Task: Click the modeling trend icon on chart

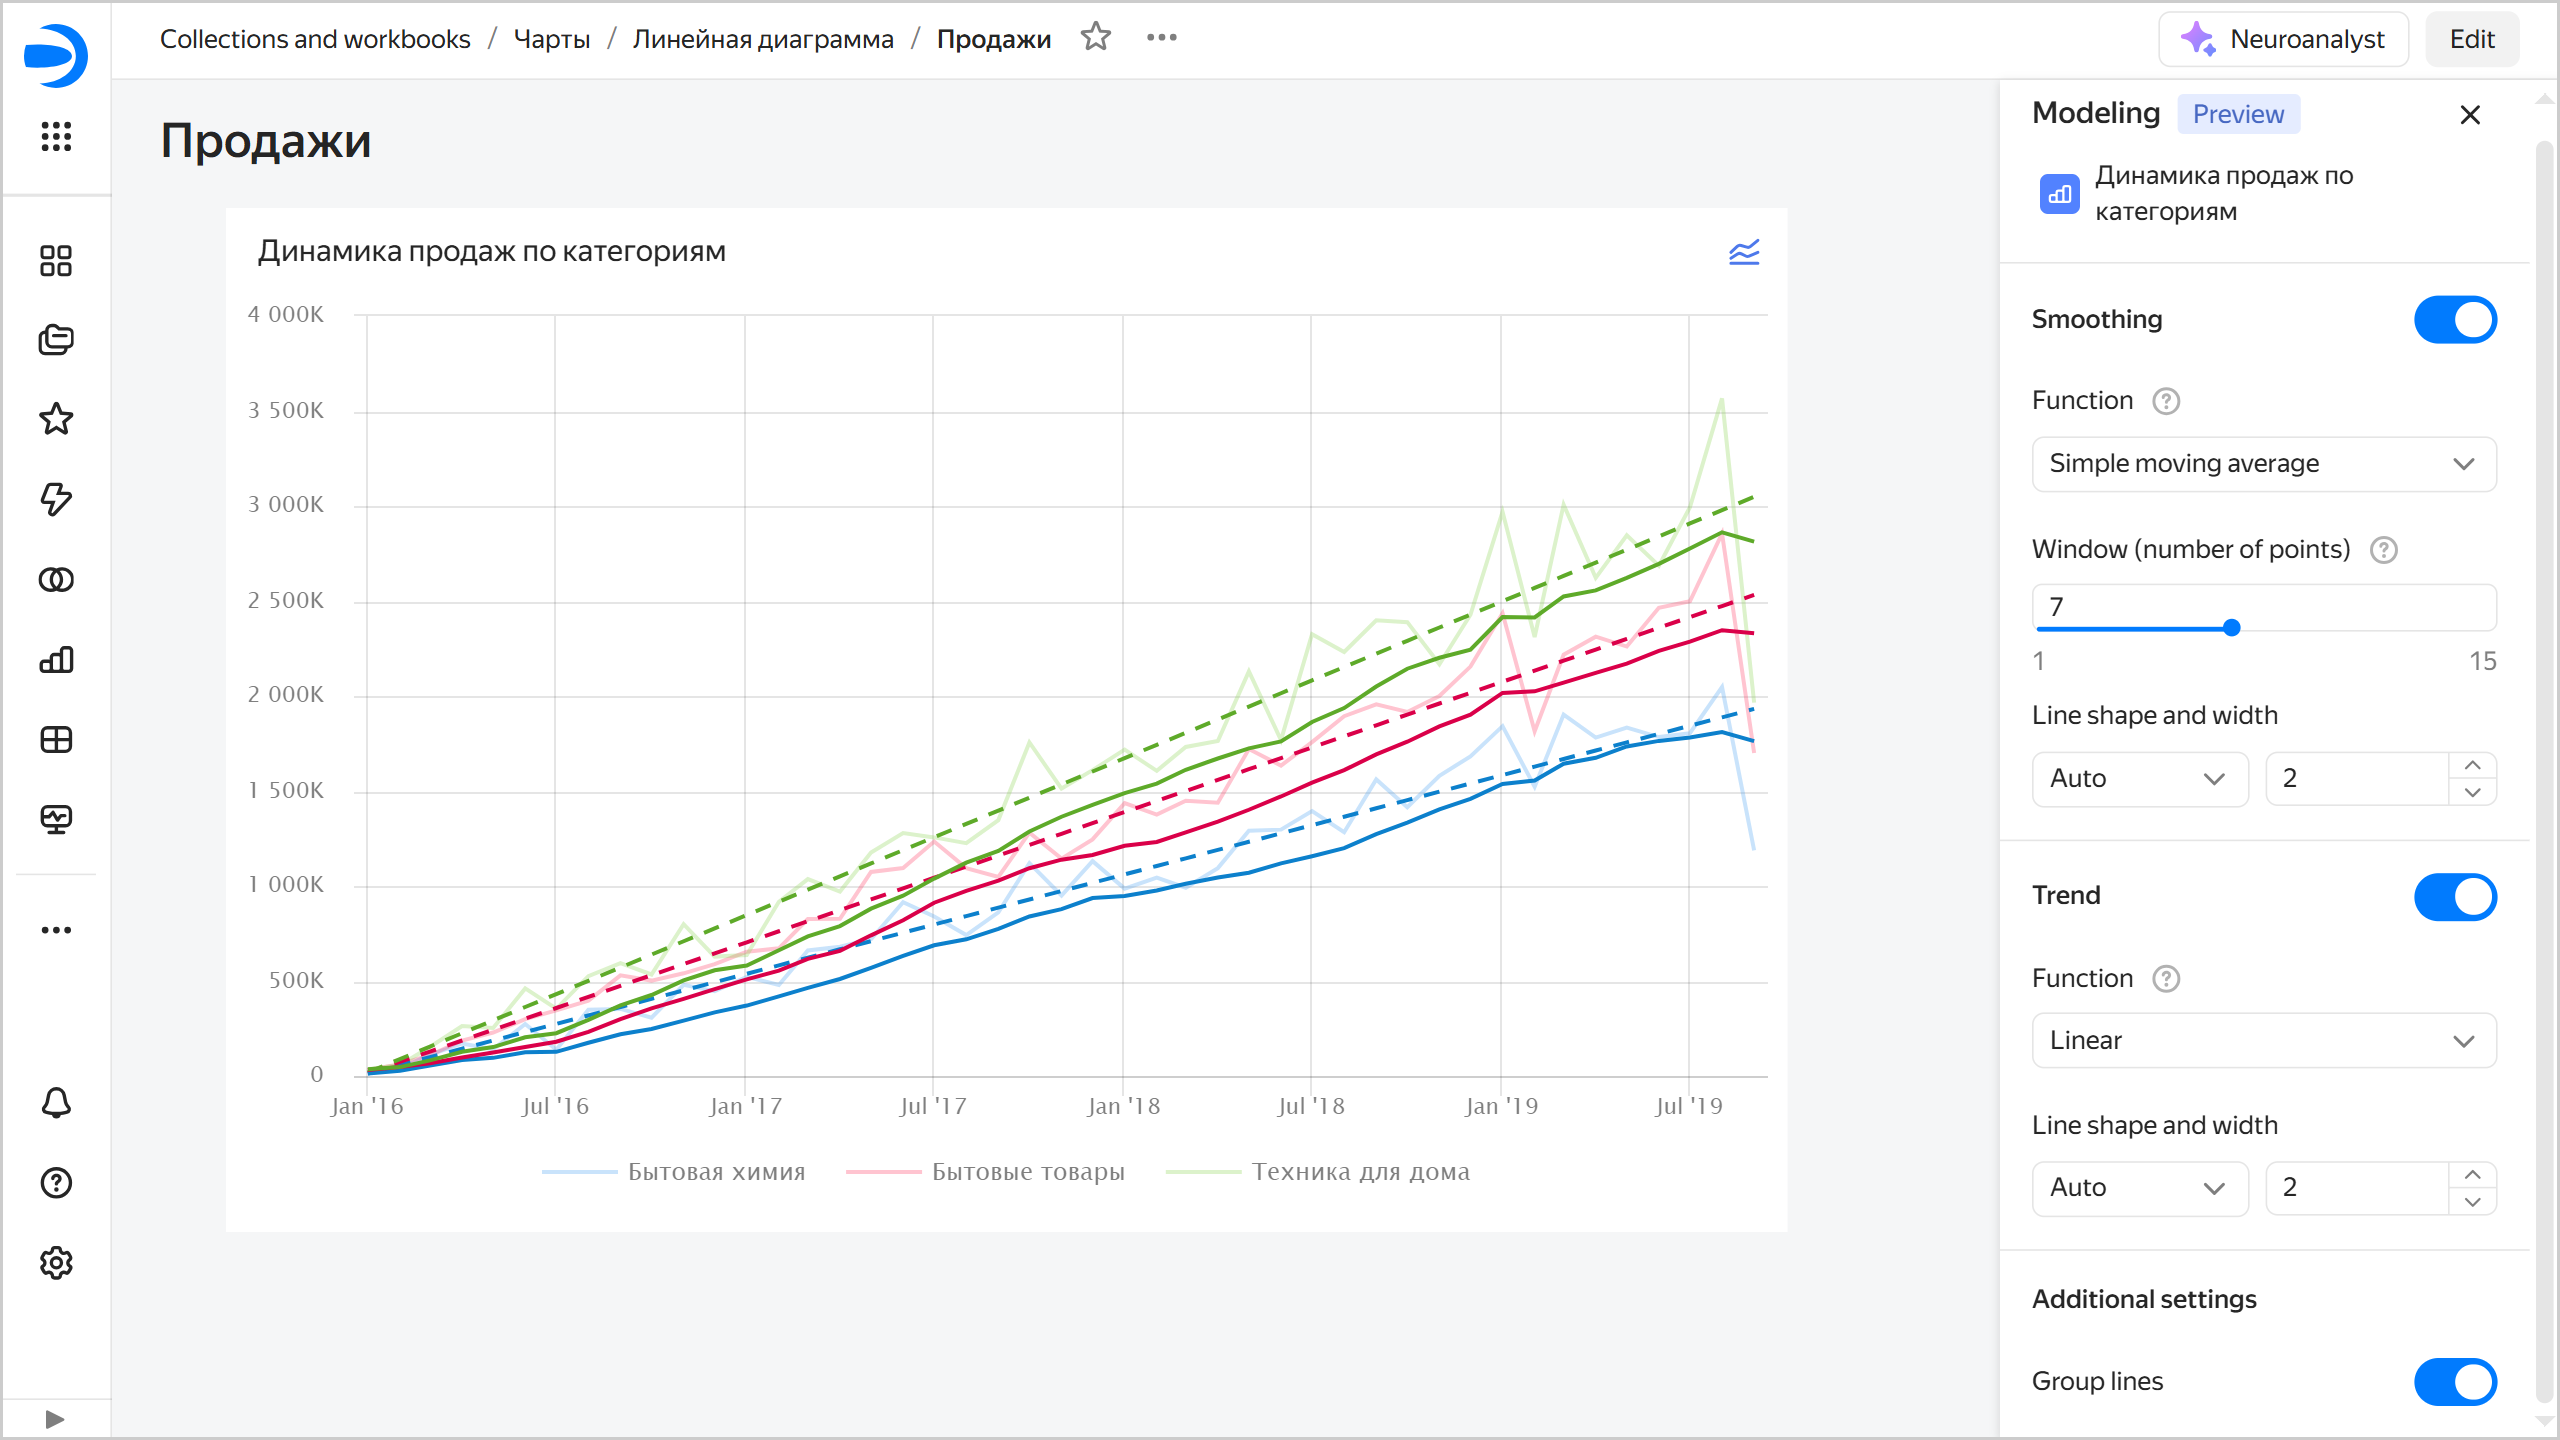Action: click(1743, 252)
